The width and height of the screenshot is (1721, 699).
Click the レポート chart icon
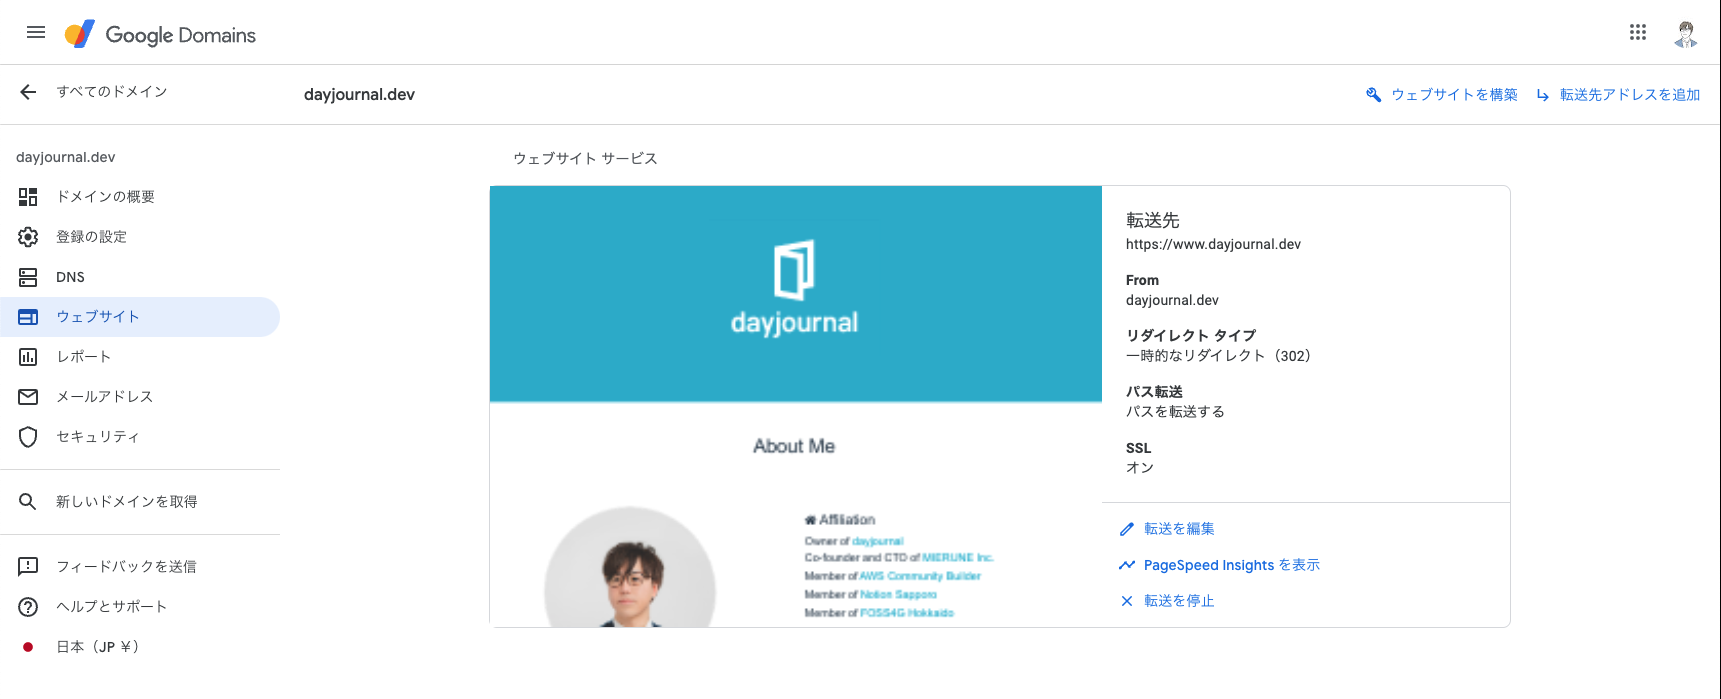tap(28, 357)
